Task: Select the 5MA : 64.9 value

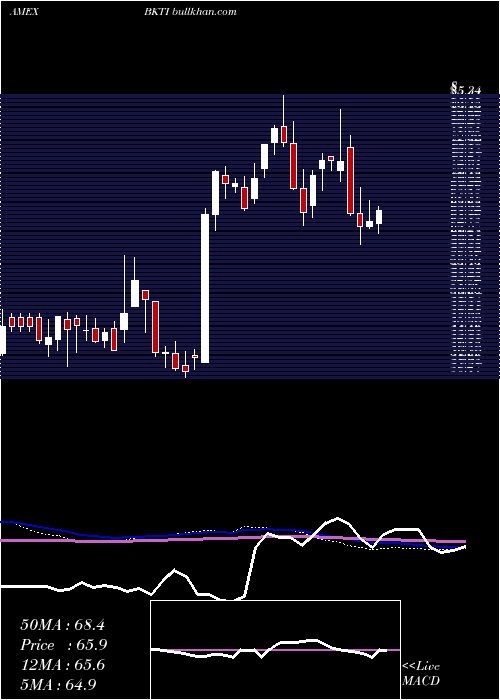Action: (x=58, y=685)
